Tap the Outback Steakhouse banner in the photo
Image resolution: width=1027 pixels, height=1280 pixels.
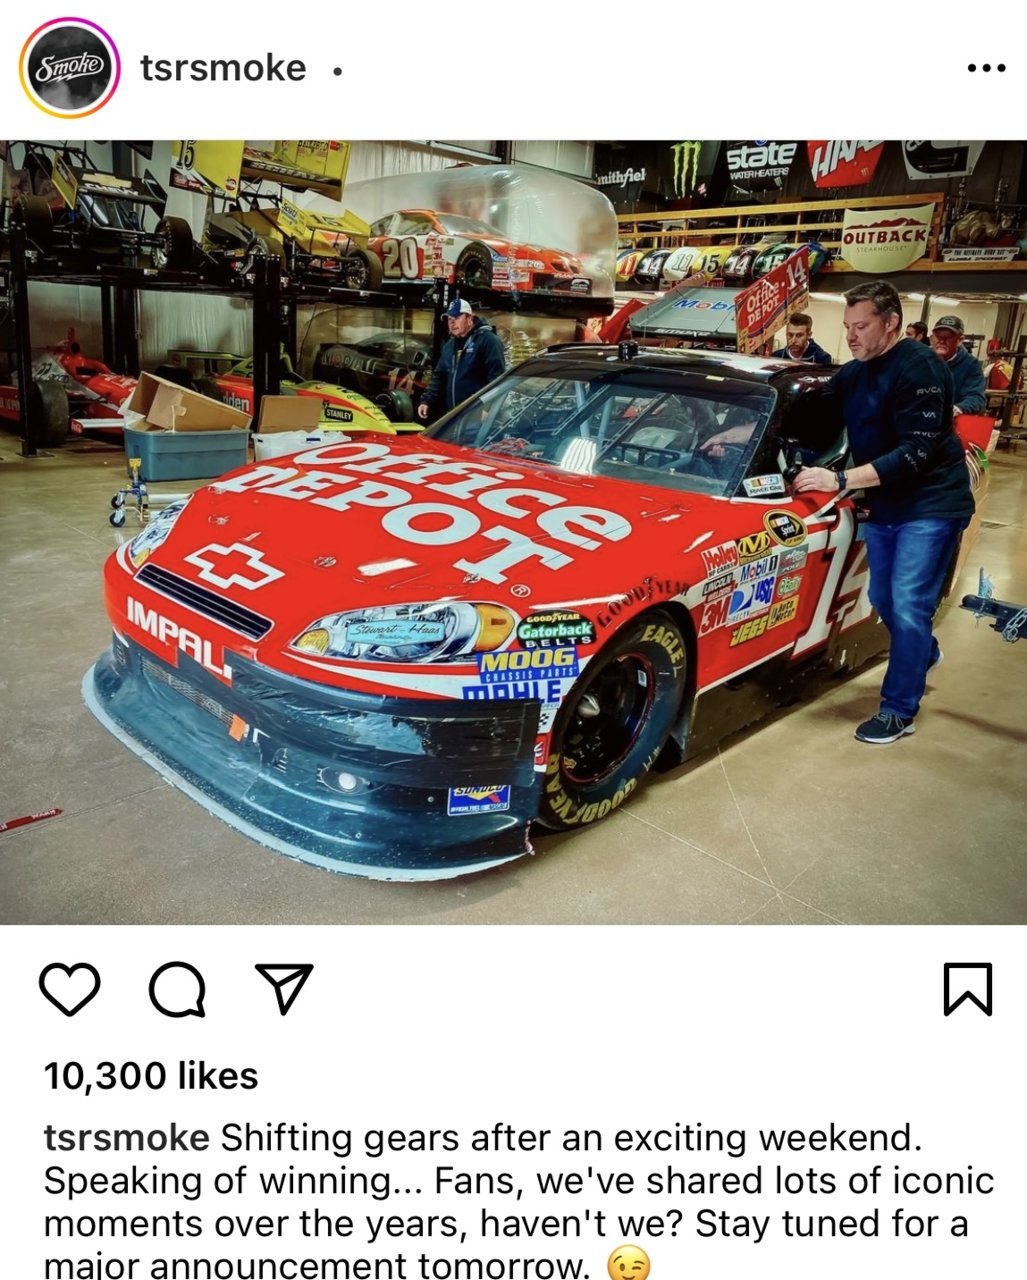click(887, 238)
